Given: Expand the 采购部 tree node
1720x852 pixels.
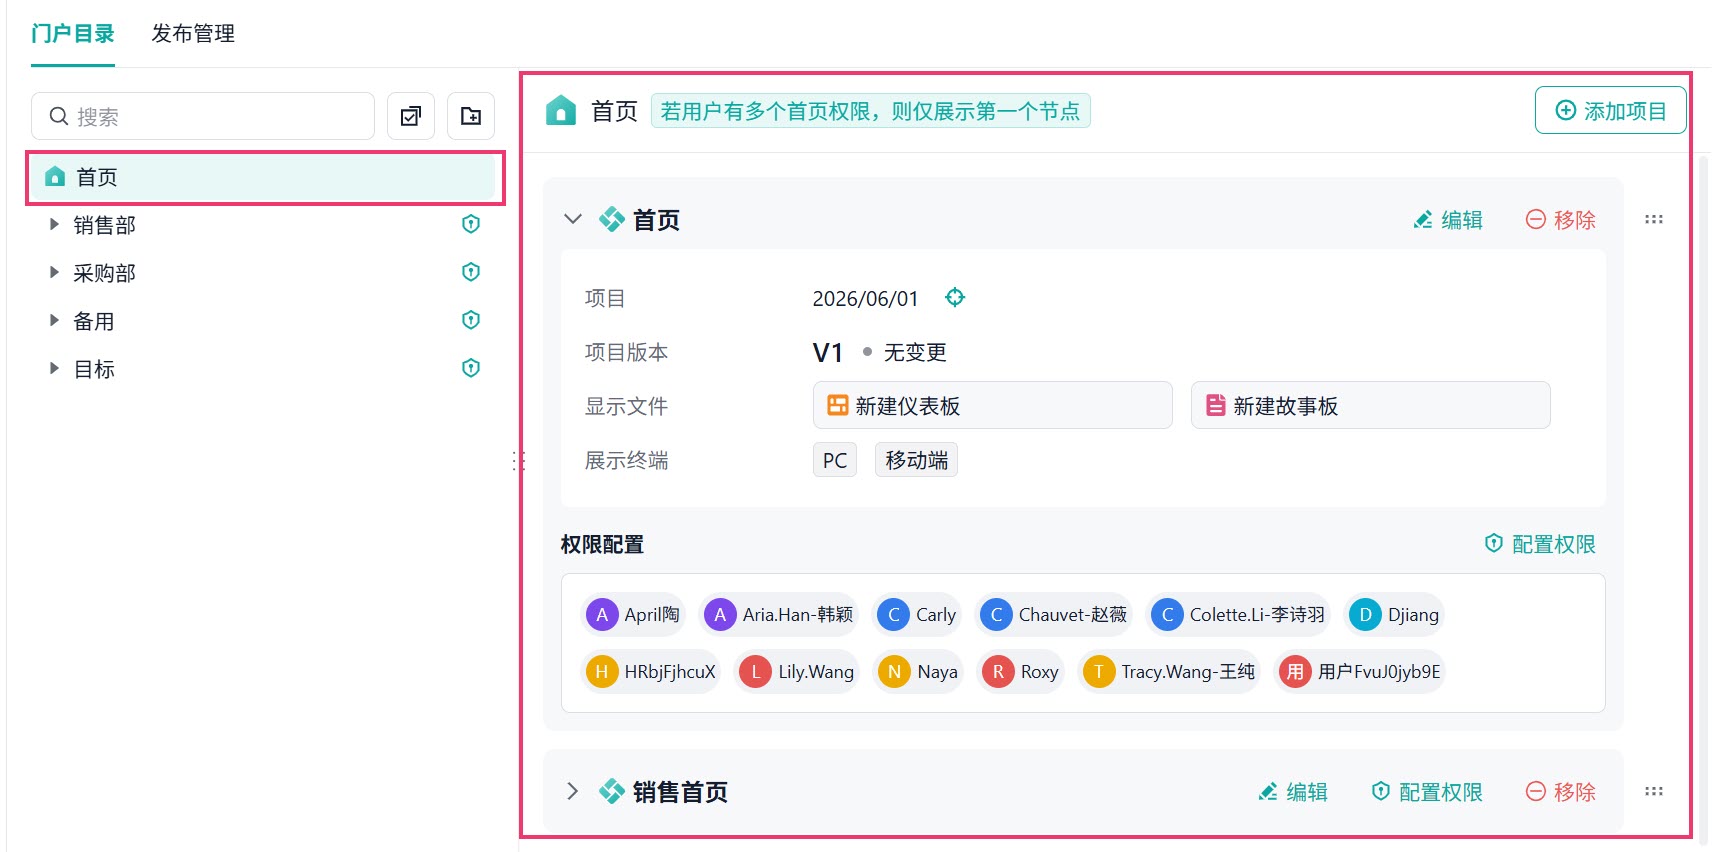Looking at the screenshot, I should (x=54, y=272).
